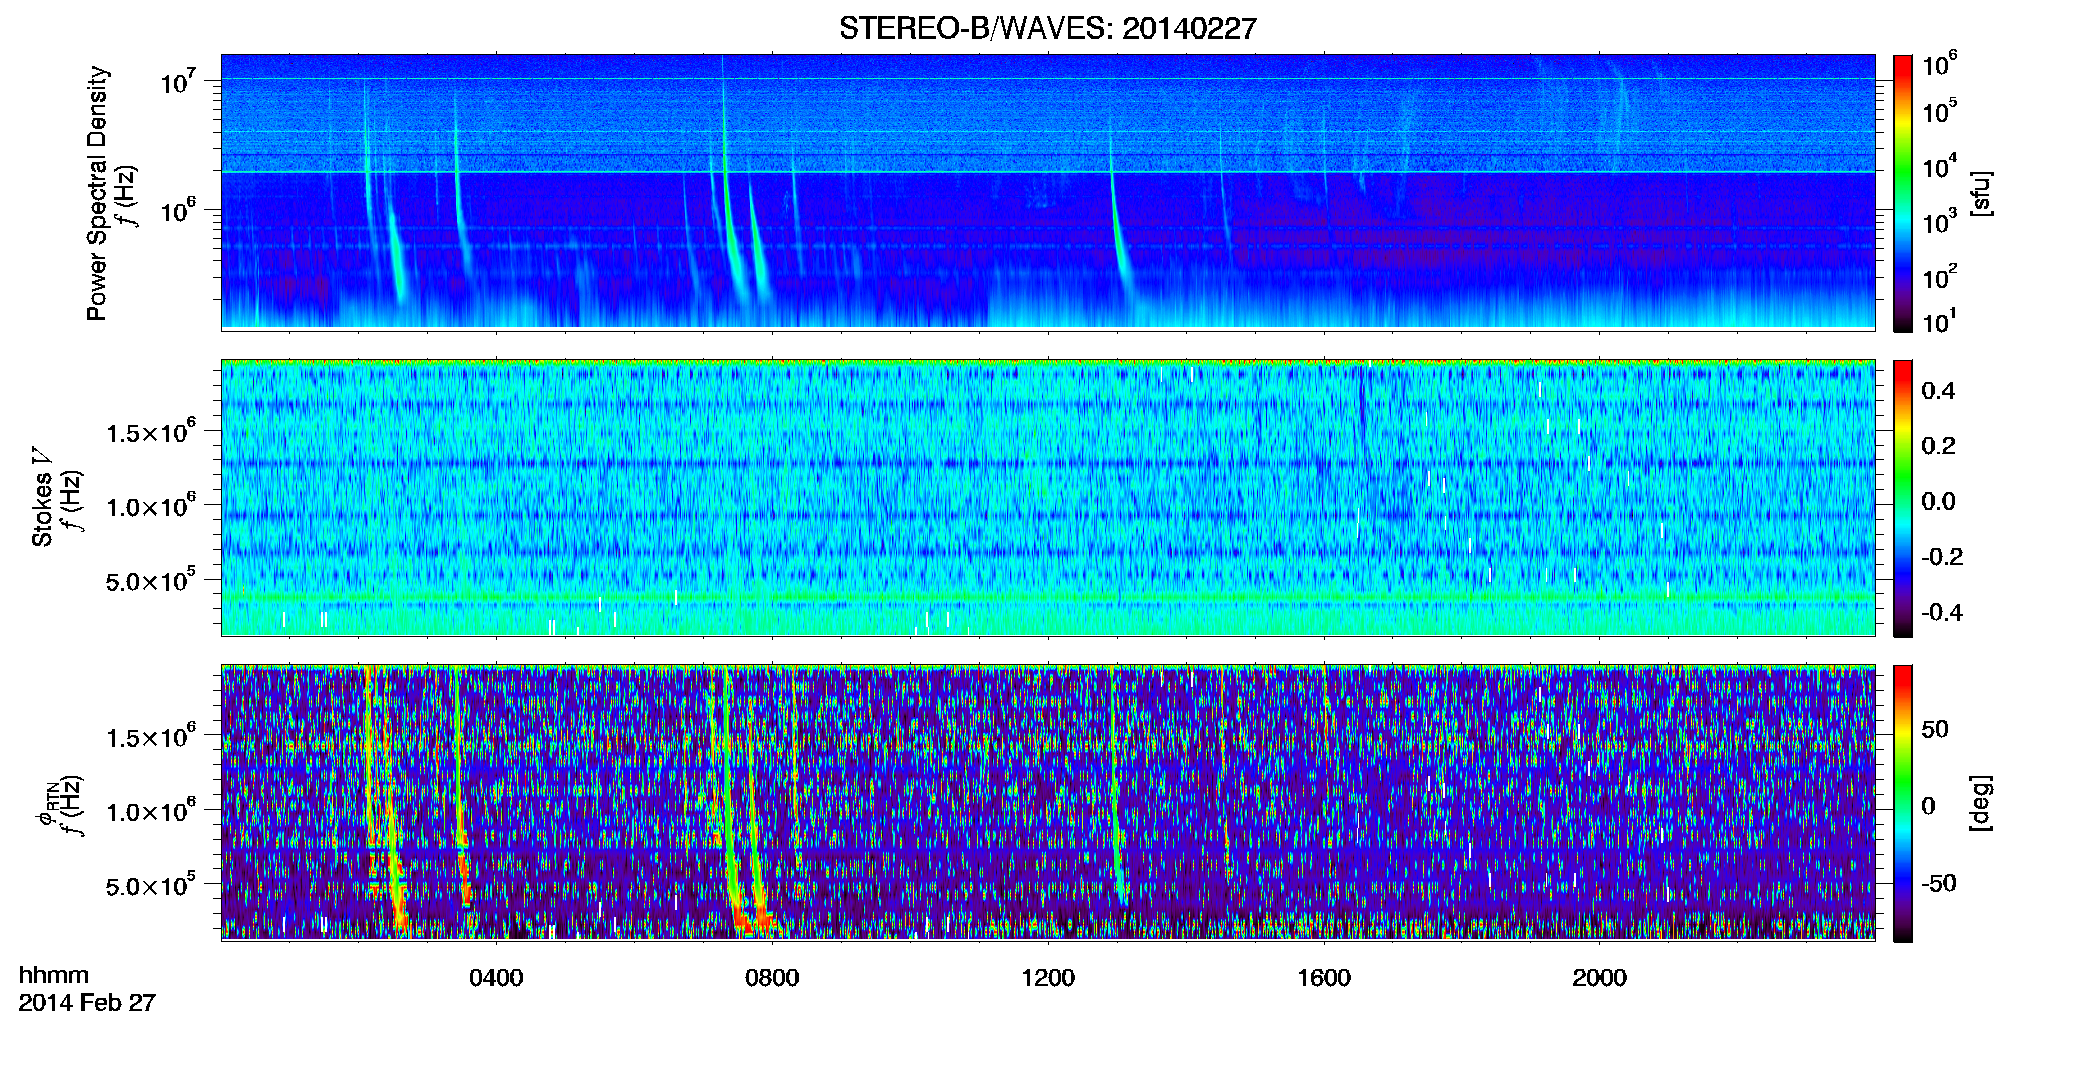
Task: Click the [deg] colorbar unit label
Action: (1981, 803)
